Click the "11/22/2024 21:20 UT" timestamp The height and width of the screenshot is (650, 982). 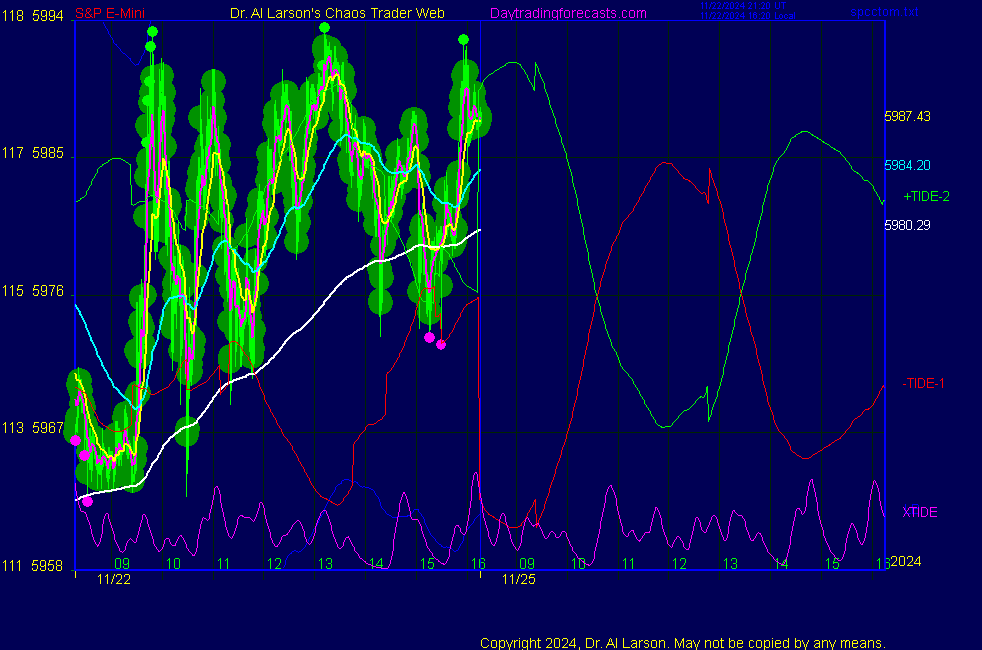[x=743, y=6]
